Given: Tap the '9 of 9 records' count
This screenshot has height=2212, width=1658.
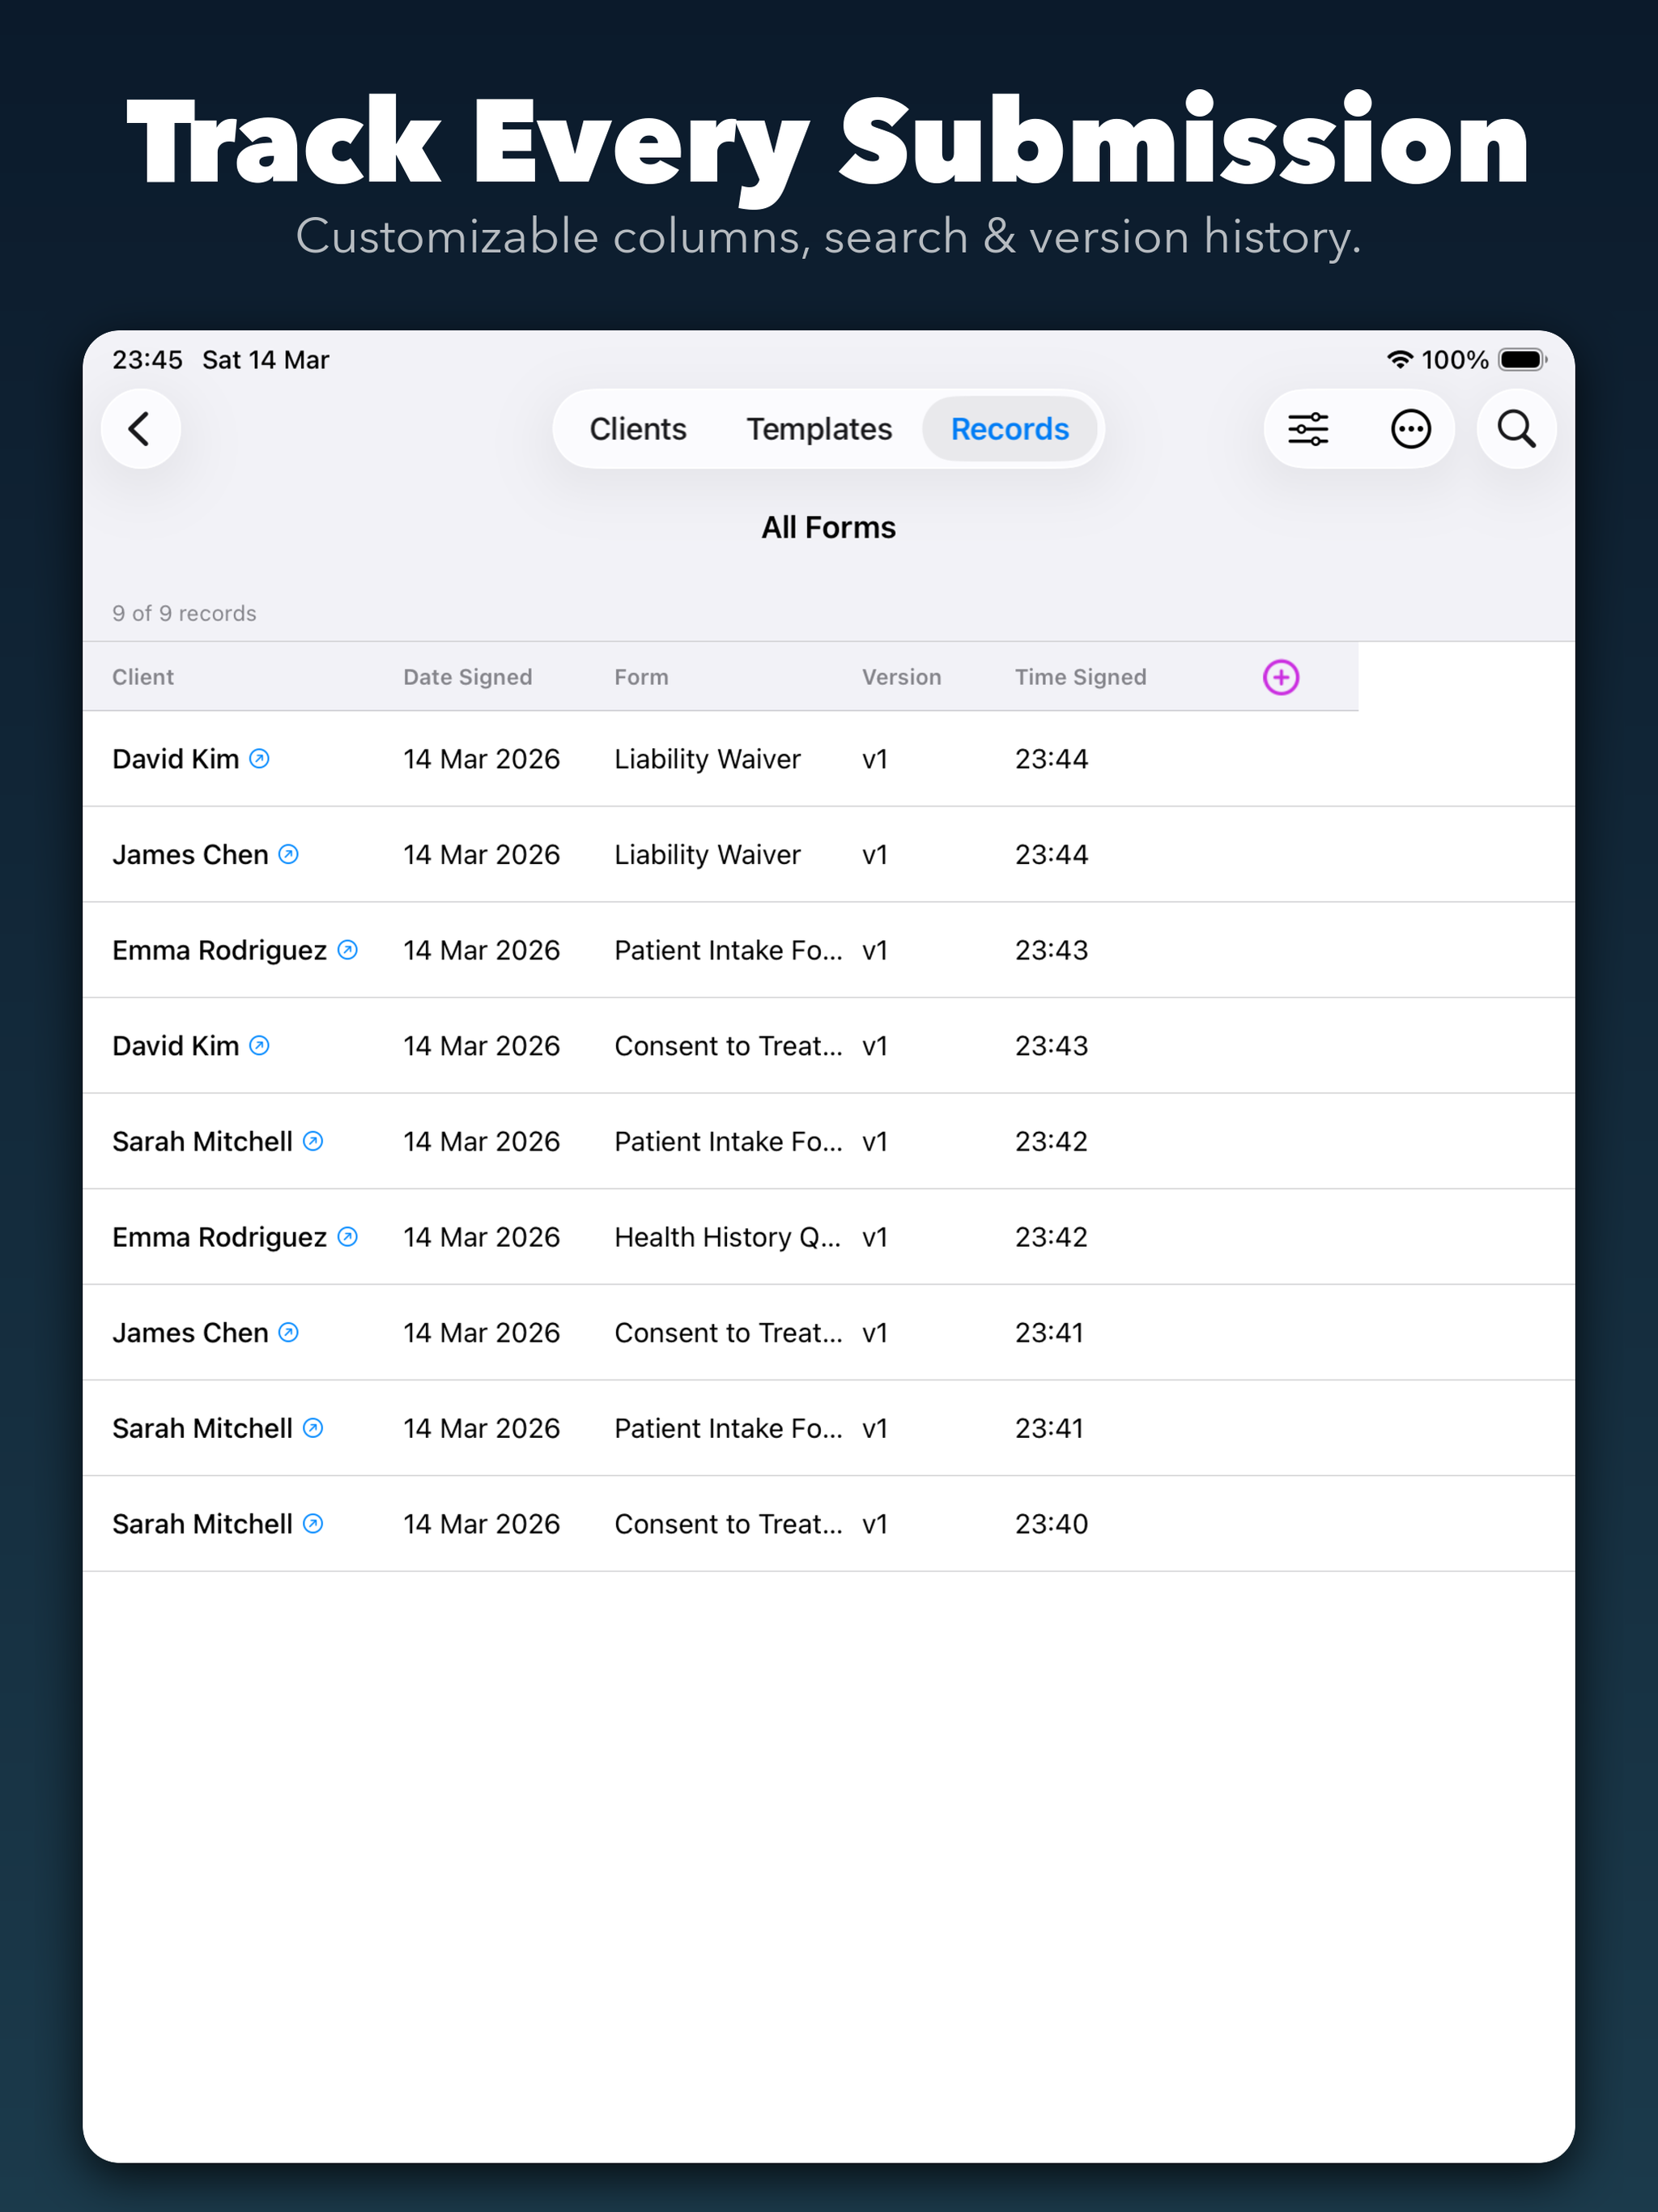Looking at the screenshot, I should point(184,613).
